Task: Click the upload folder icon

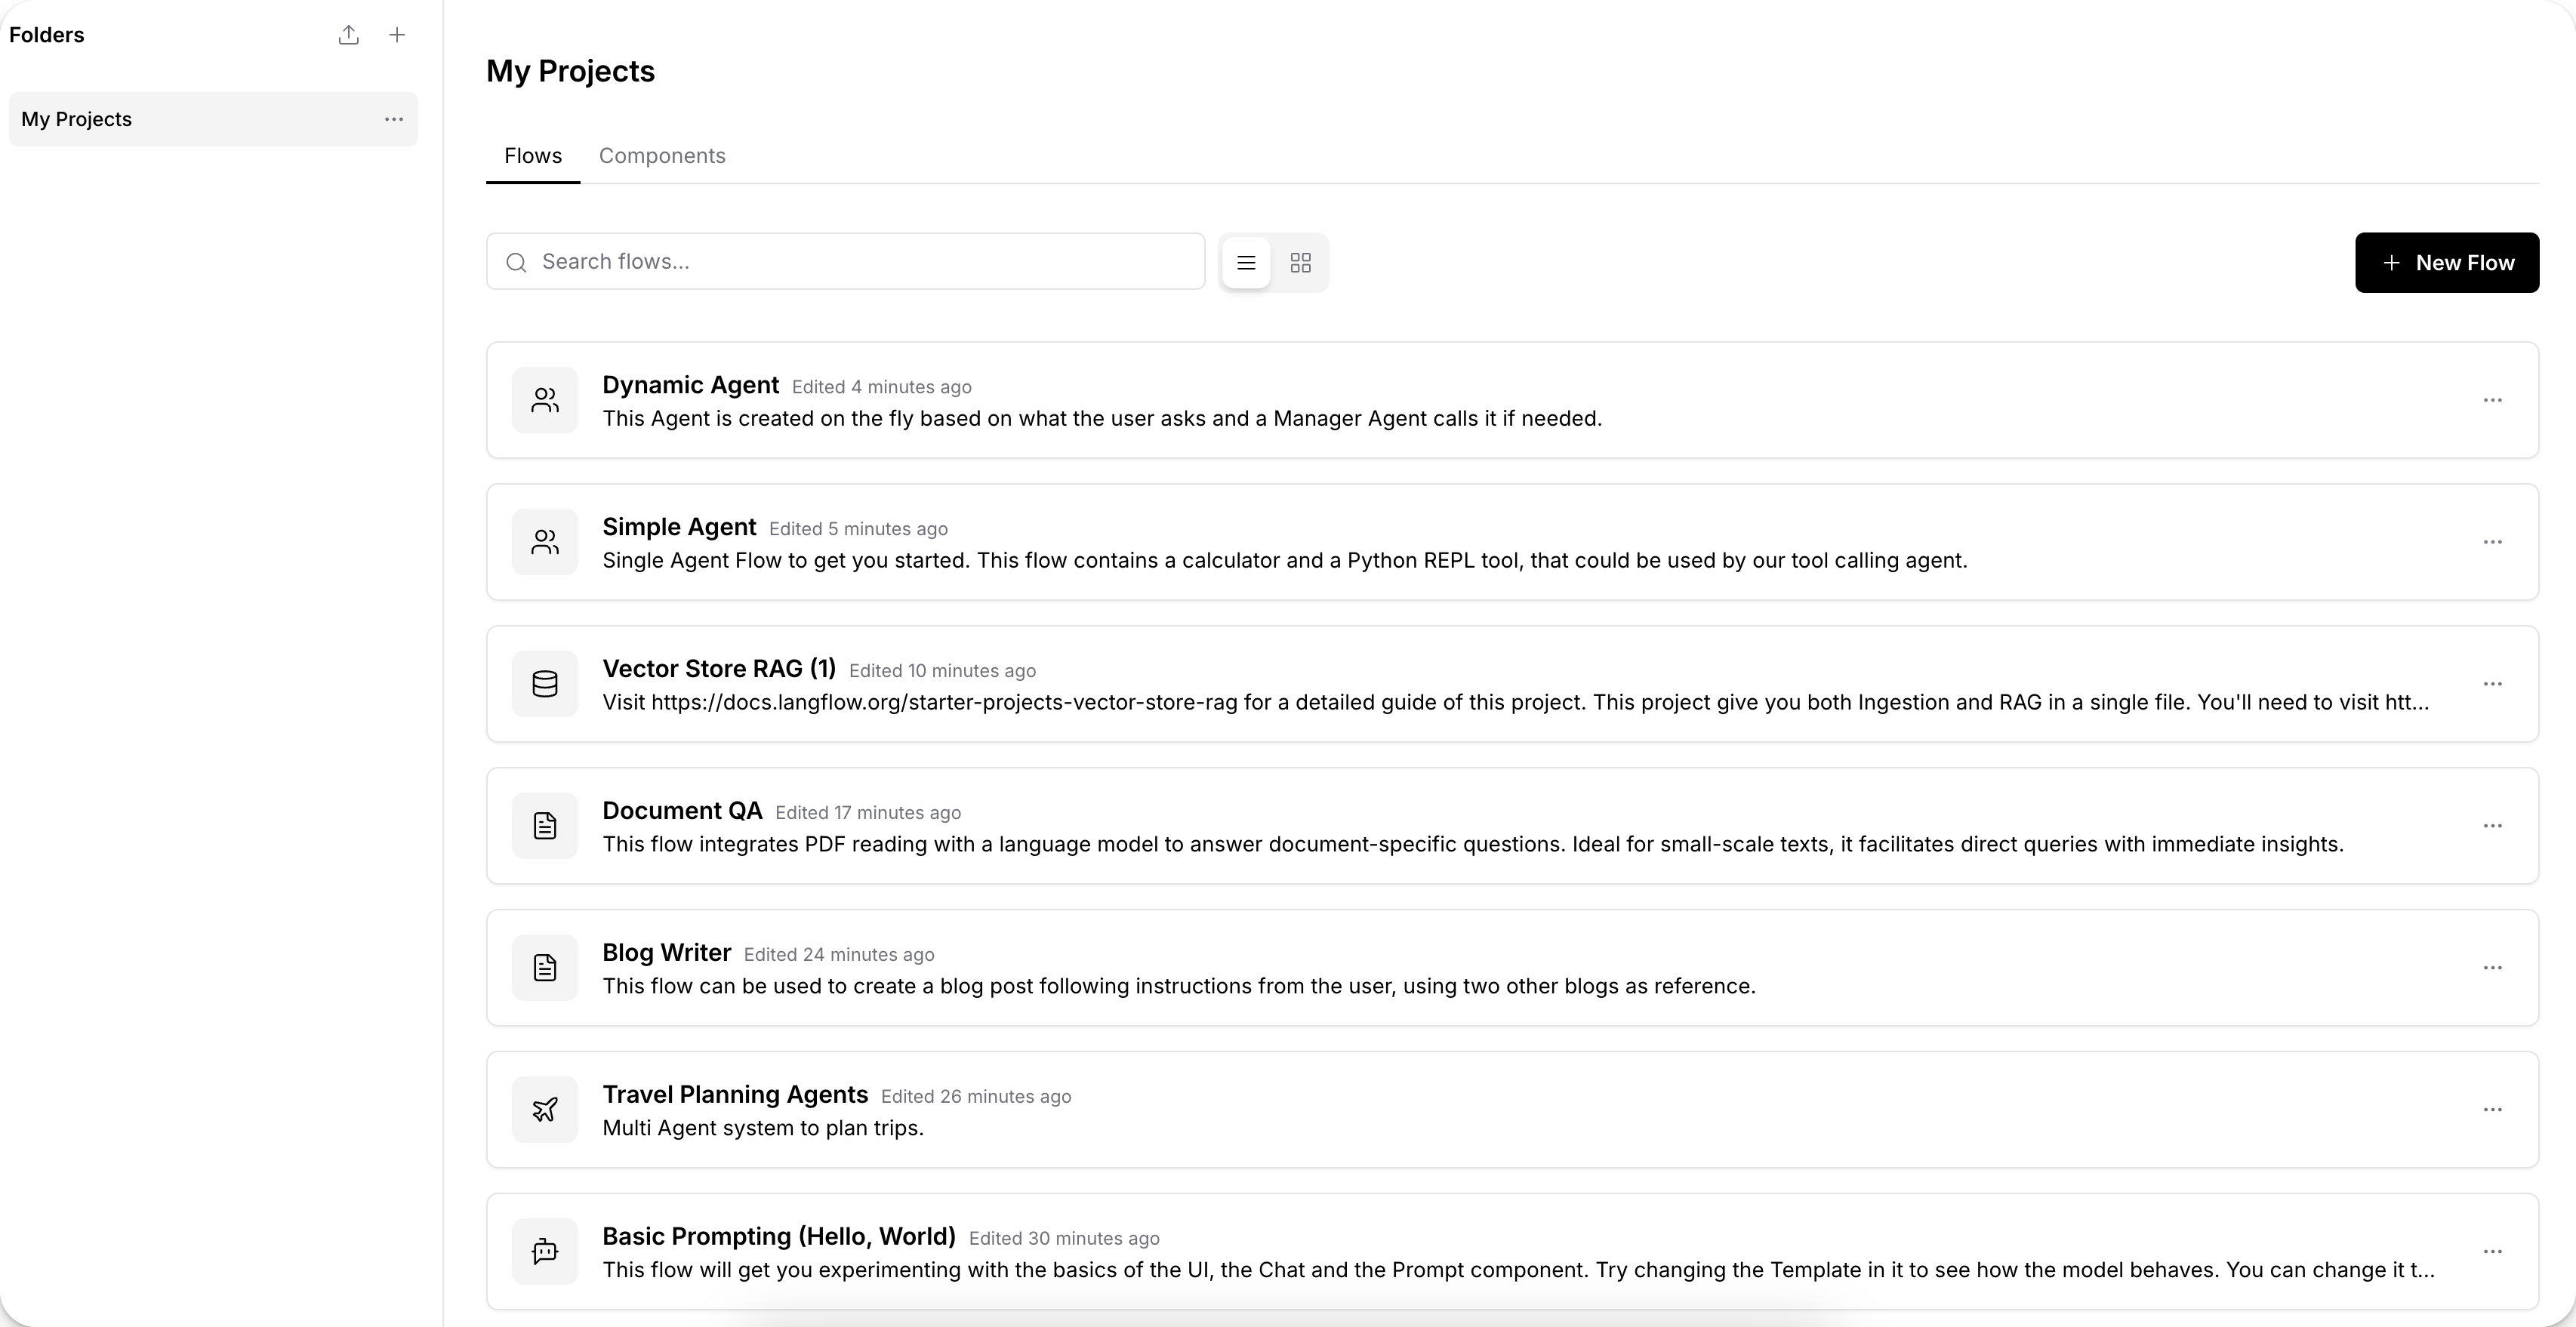Action: pos(348,35)
